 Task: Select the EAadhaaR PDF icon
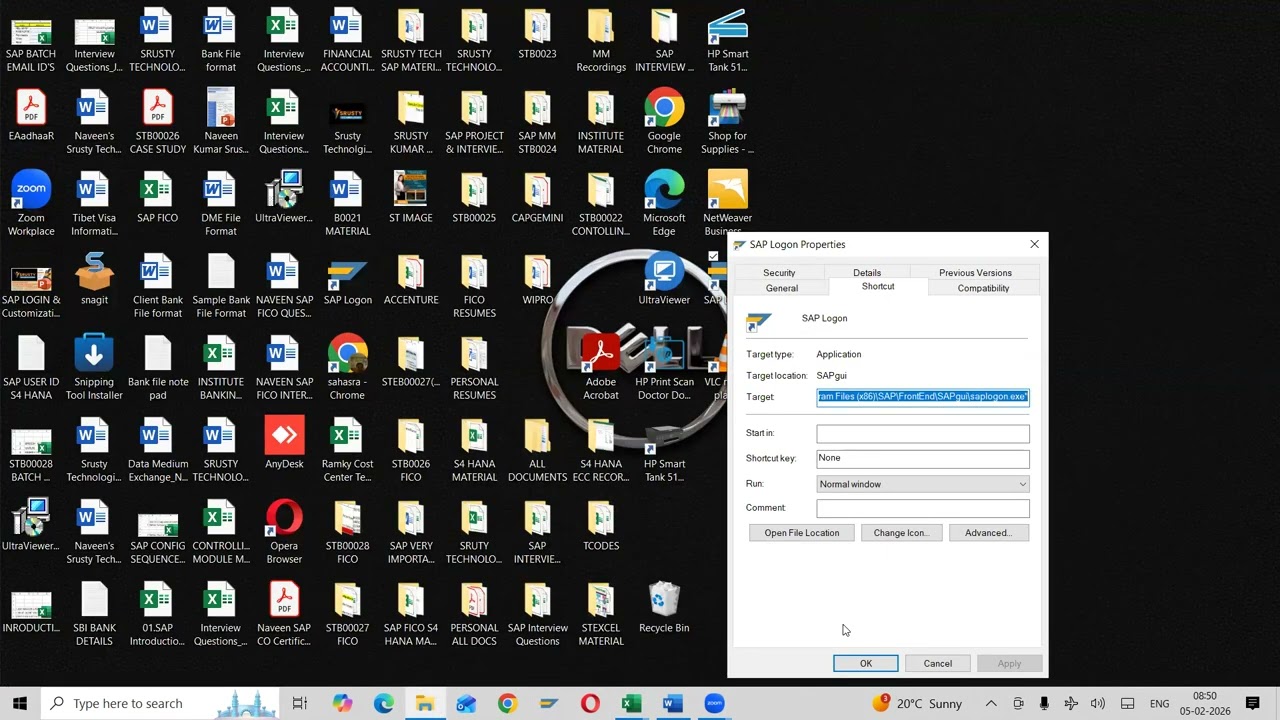31,117
